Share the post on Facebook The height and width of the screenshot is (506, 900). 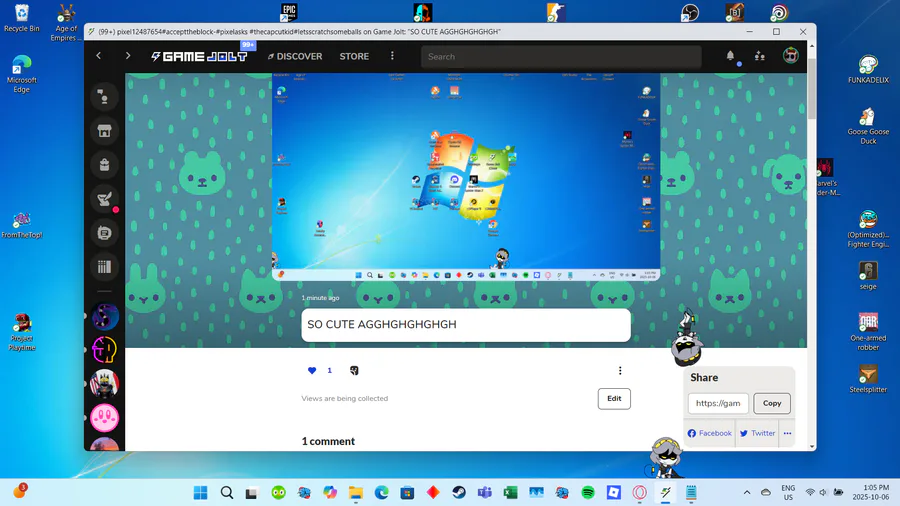click(709, 433)
